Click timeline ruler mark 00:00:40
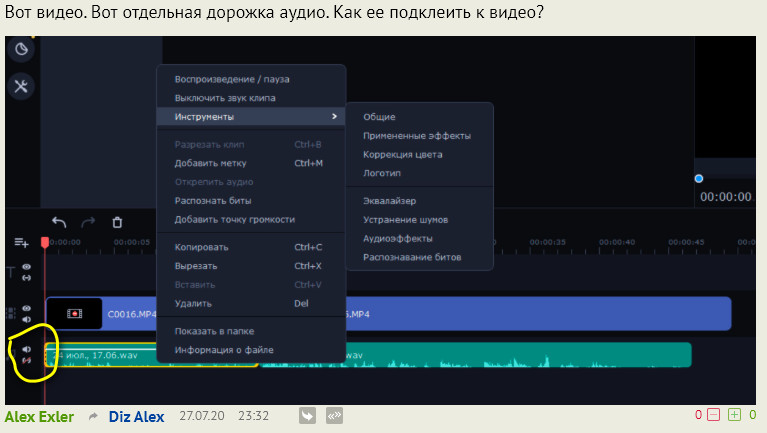Viewport: 767px width, 433px height. coord(617,242)
